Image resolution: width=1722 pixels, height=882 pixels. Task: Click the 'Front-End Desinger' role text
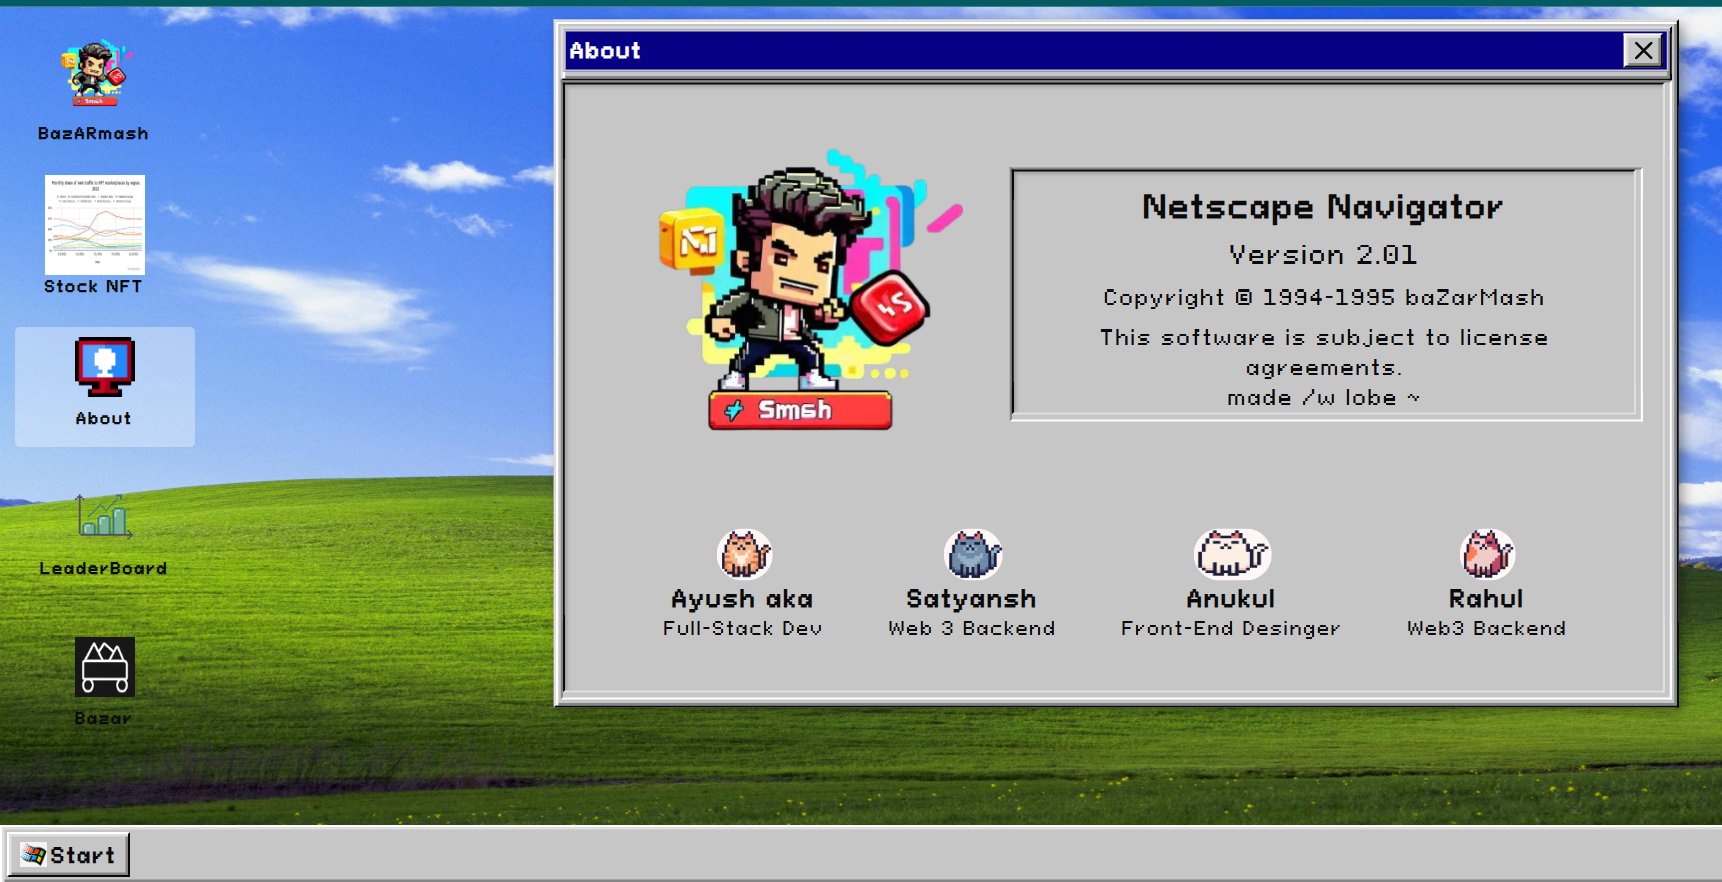point(1230,628)
